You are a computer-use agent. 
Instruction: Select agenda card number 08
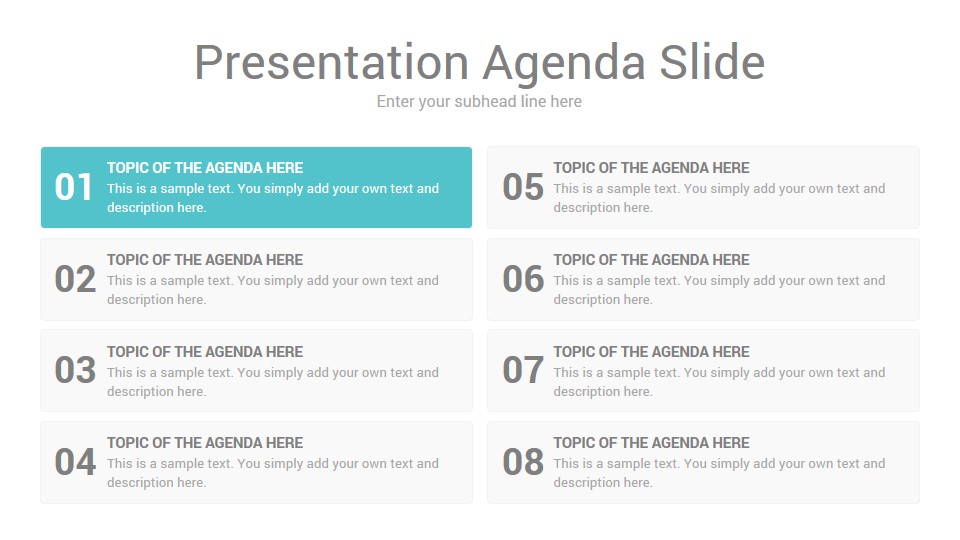coord(703,462)
